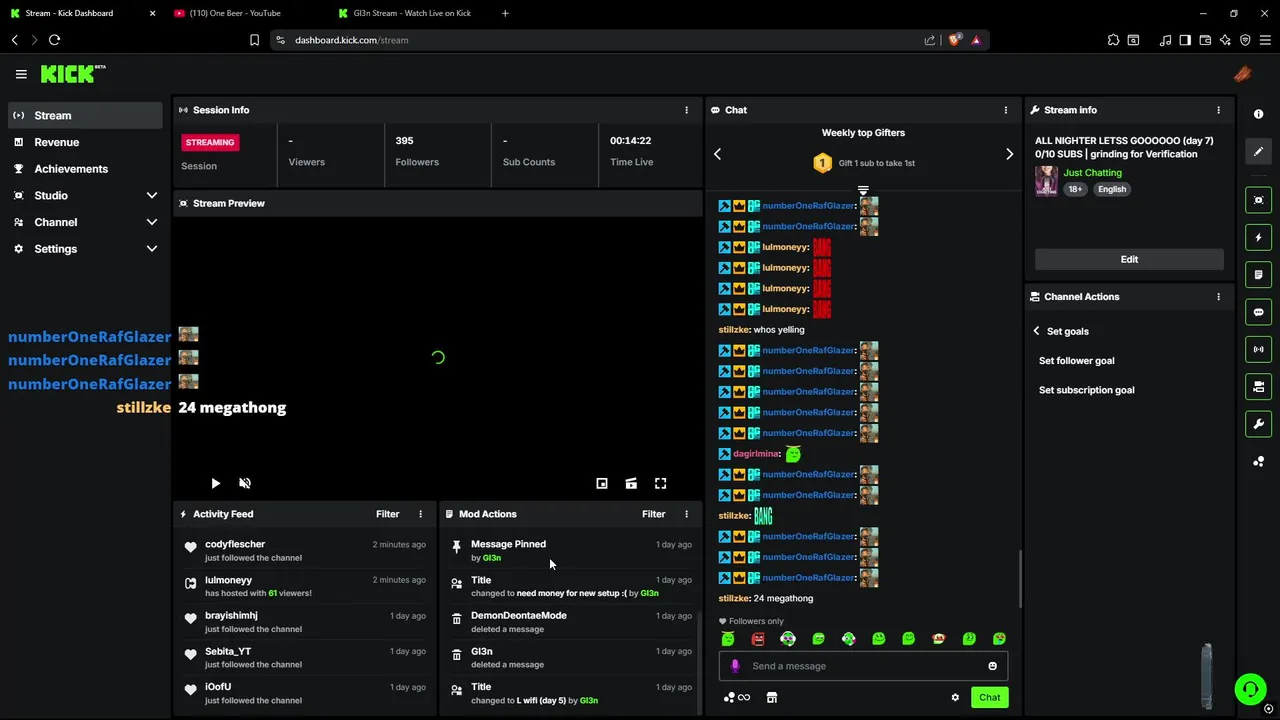
Task: Show next weekly top gifter
Action: point(1009,154)
